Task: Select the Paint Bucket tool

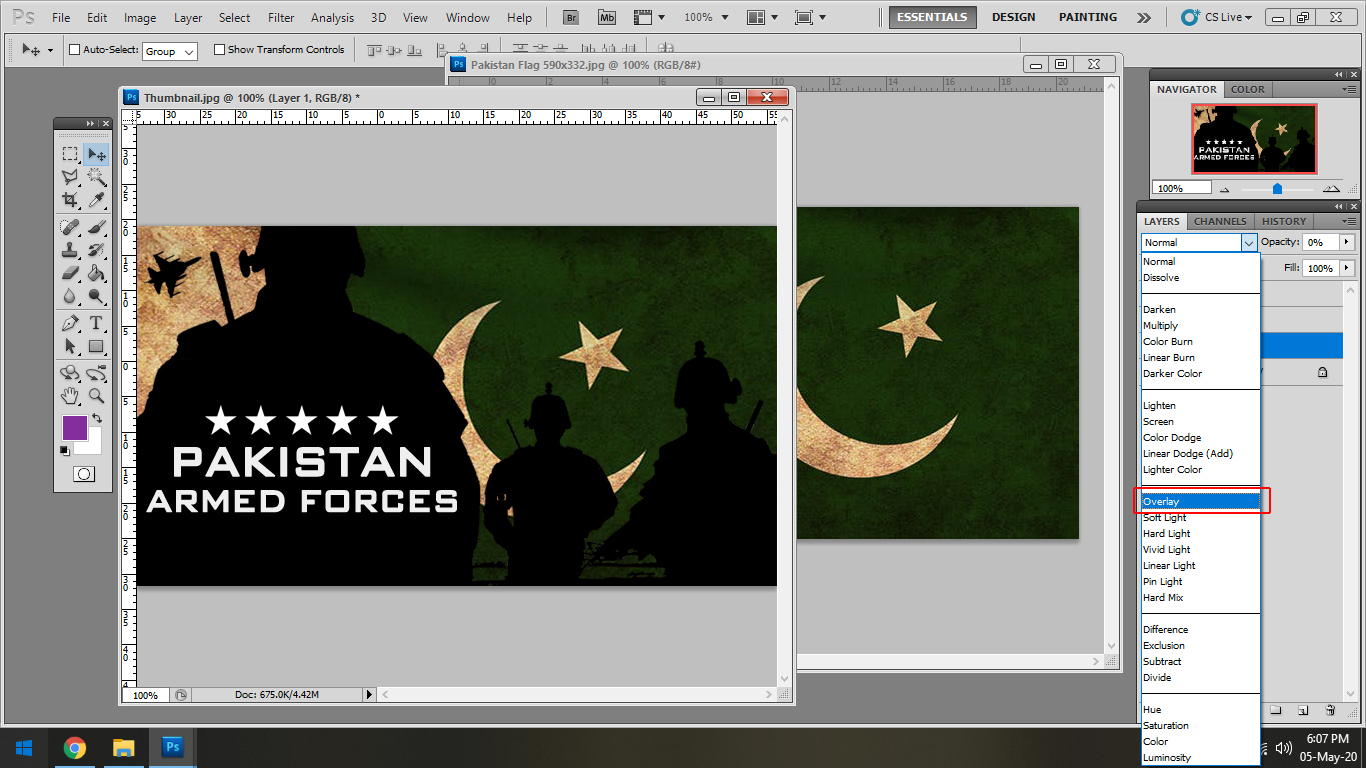Action: 97,273
